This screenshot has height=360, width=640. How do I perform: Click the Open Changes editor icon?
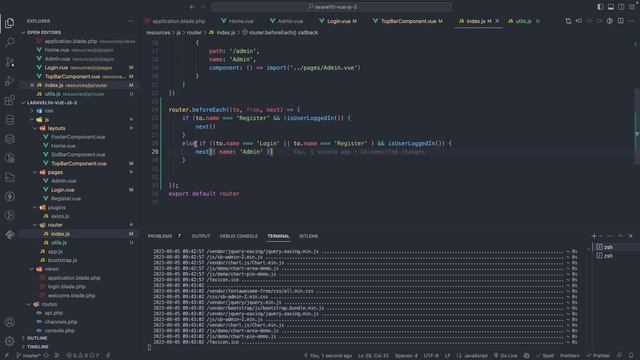[x=568, y=21]
